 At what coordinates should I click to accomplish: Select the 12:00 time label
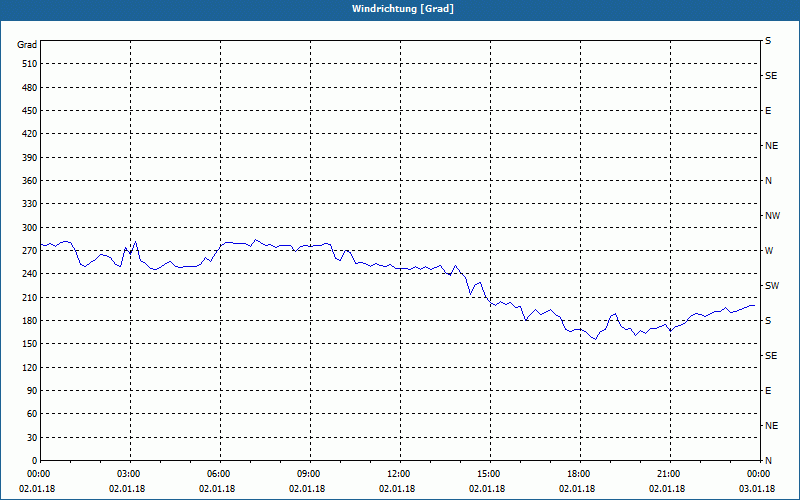click(399, 474)
